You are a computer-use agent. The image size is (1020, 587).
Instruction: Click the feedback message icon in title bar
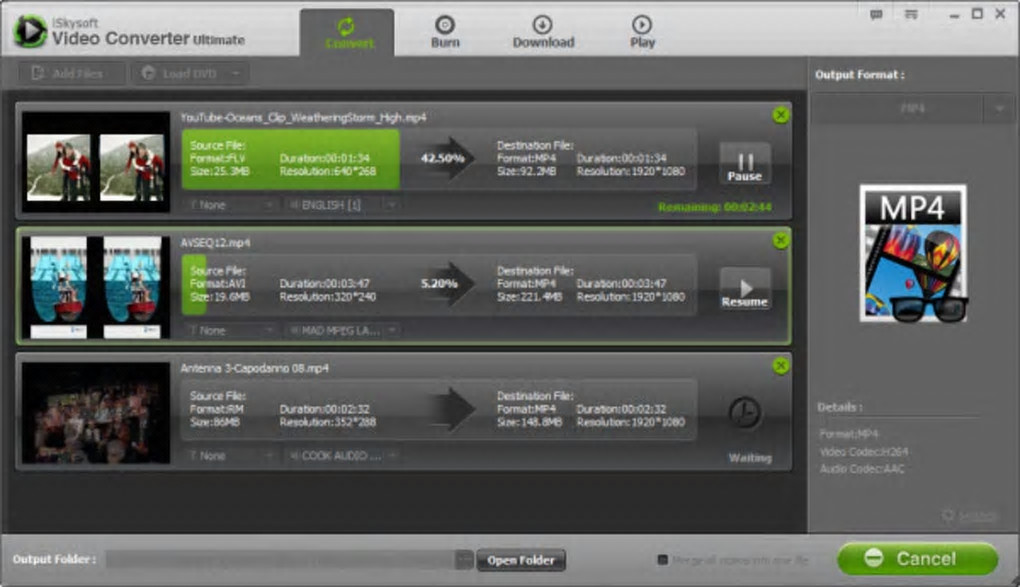click(876, 14)
